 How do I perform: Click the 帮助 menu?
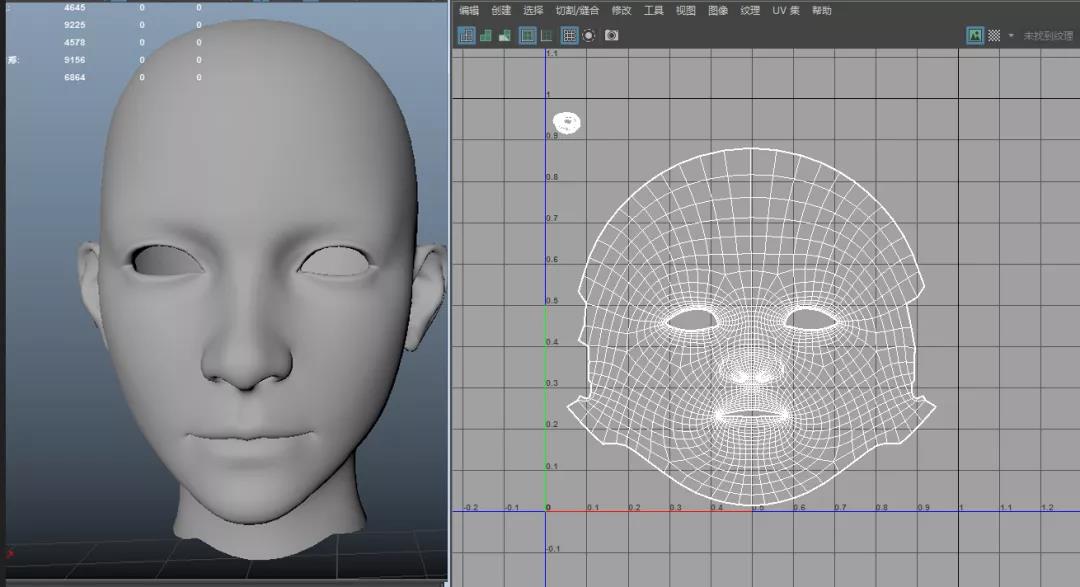821,10
